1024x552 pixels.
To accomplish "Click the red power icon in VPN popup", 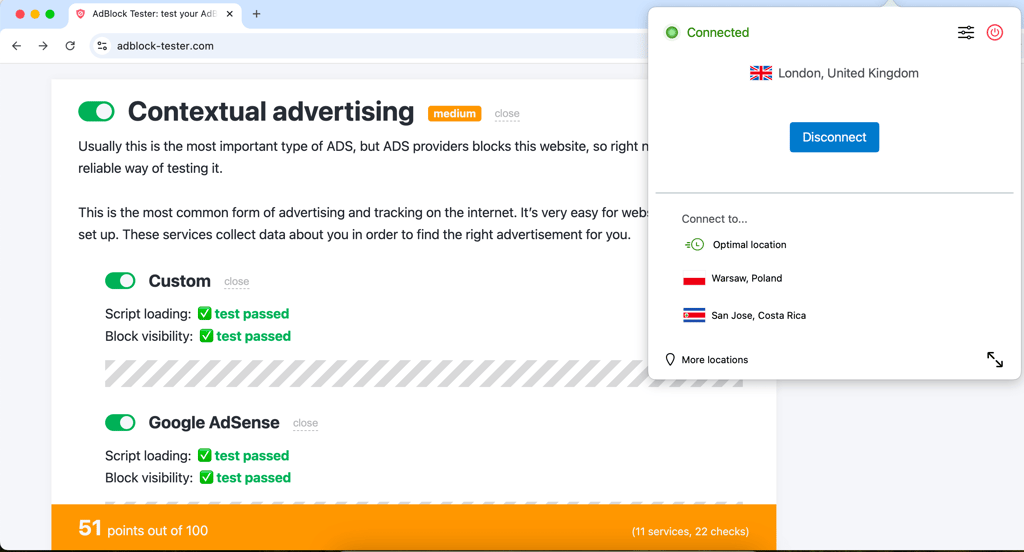I will (x=995, y=33).
